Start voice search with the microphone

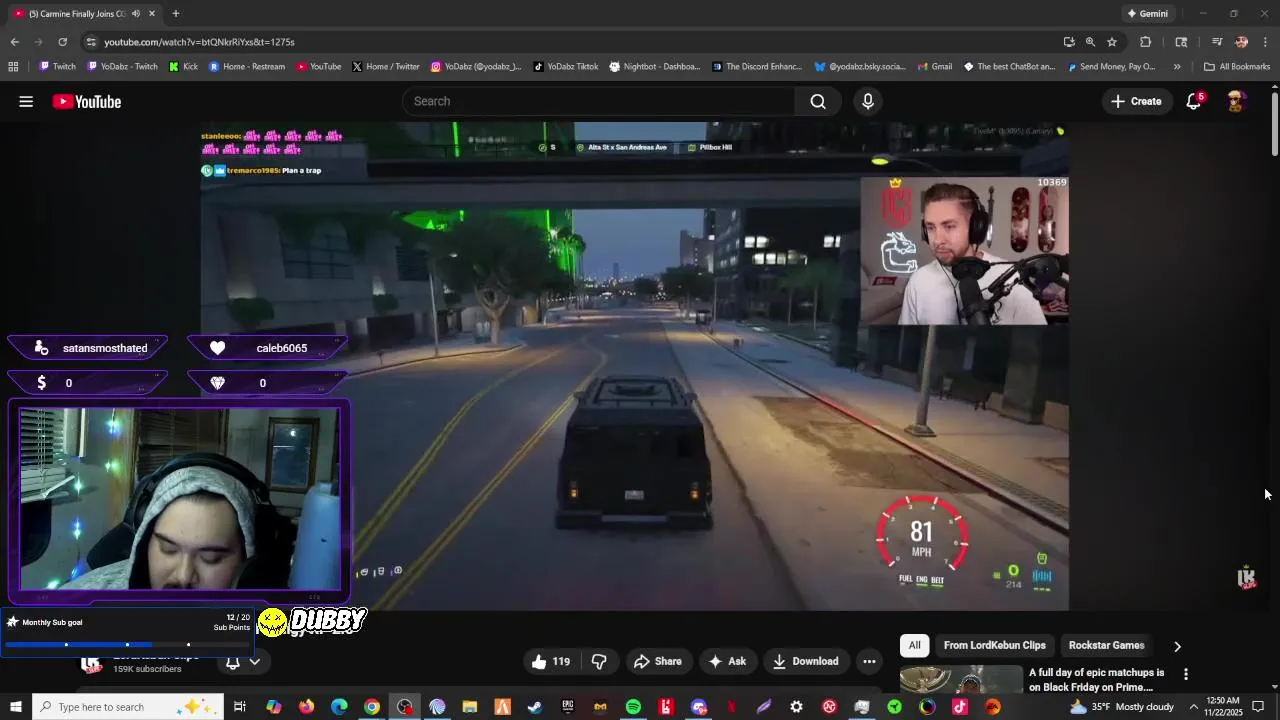click(868, 101)
